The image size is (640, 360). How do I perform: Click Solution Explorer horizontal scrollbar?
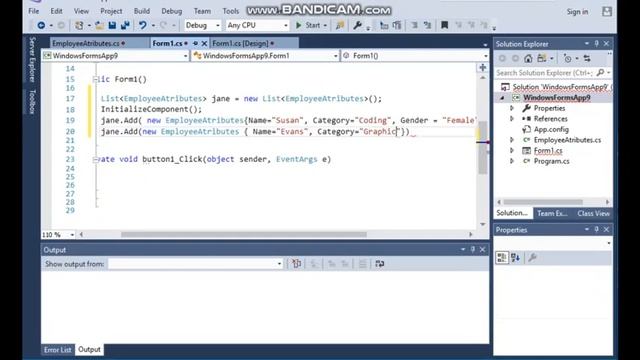click(x=543, y=202)
